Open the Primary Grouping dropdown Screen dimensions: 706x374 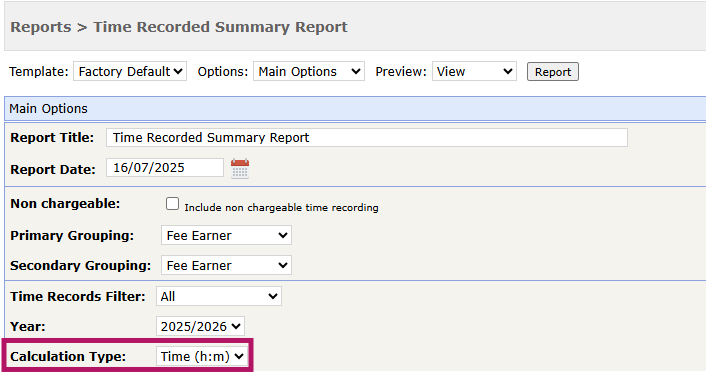click(x=226, y=235)
